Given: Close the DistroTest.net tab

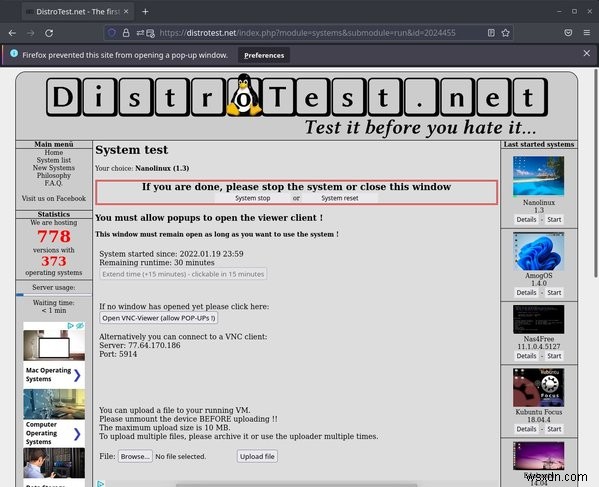Looking at the screenshot, I should tap(126, 12).
